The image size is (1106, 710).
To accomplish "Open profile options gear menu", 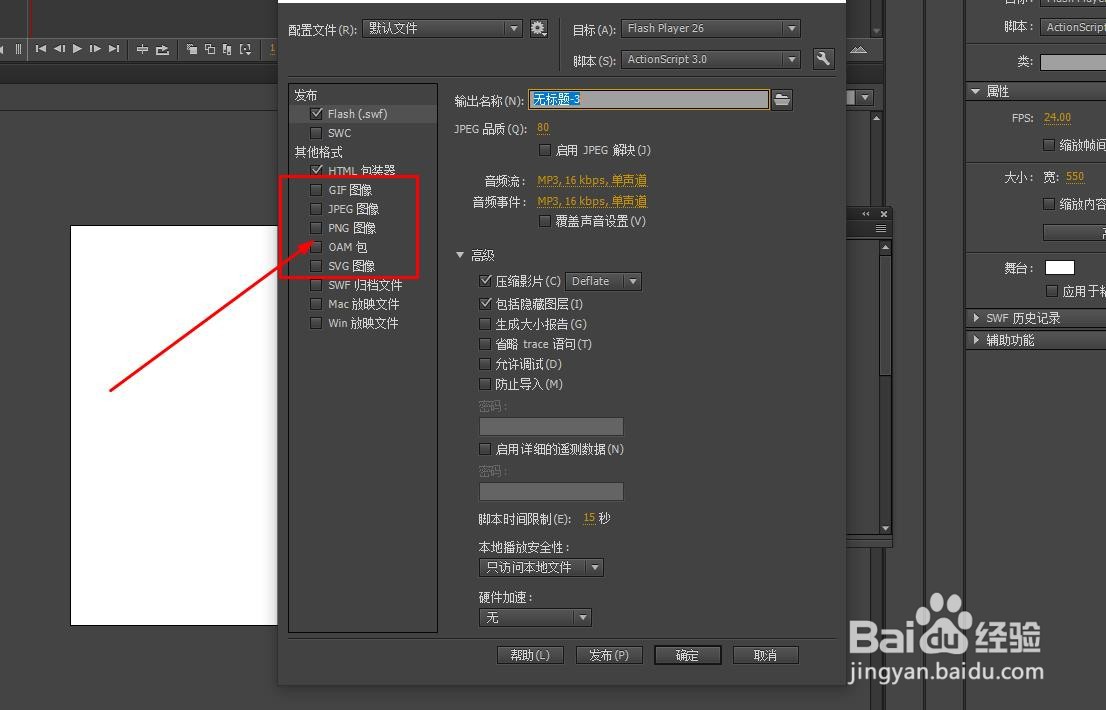I will point(539,28).
